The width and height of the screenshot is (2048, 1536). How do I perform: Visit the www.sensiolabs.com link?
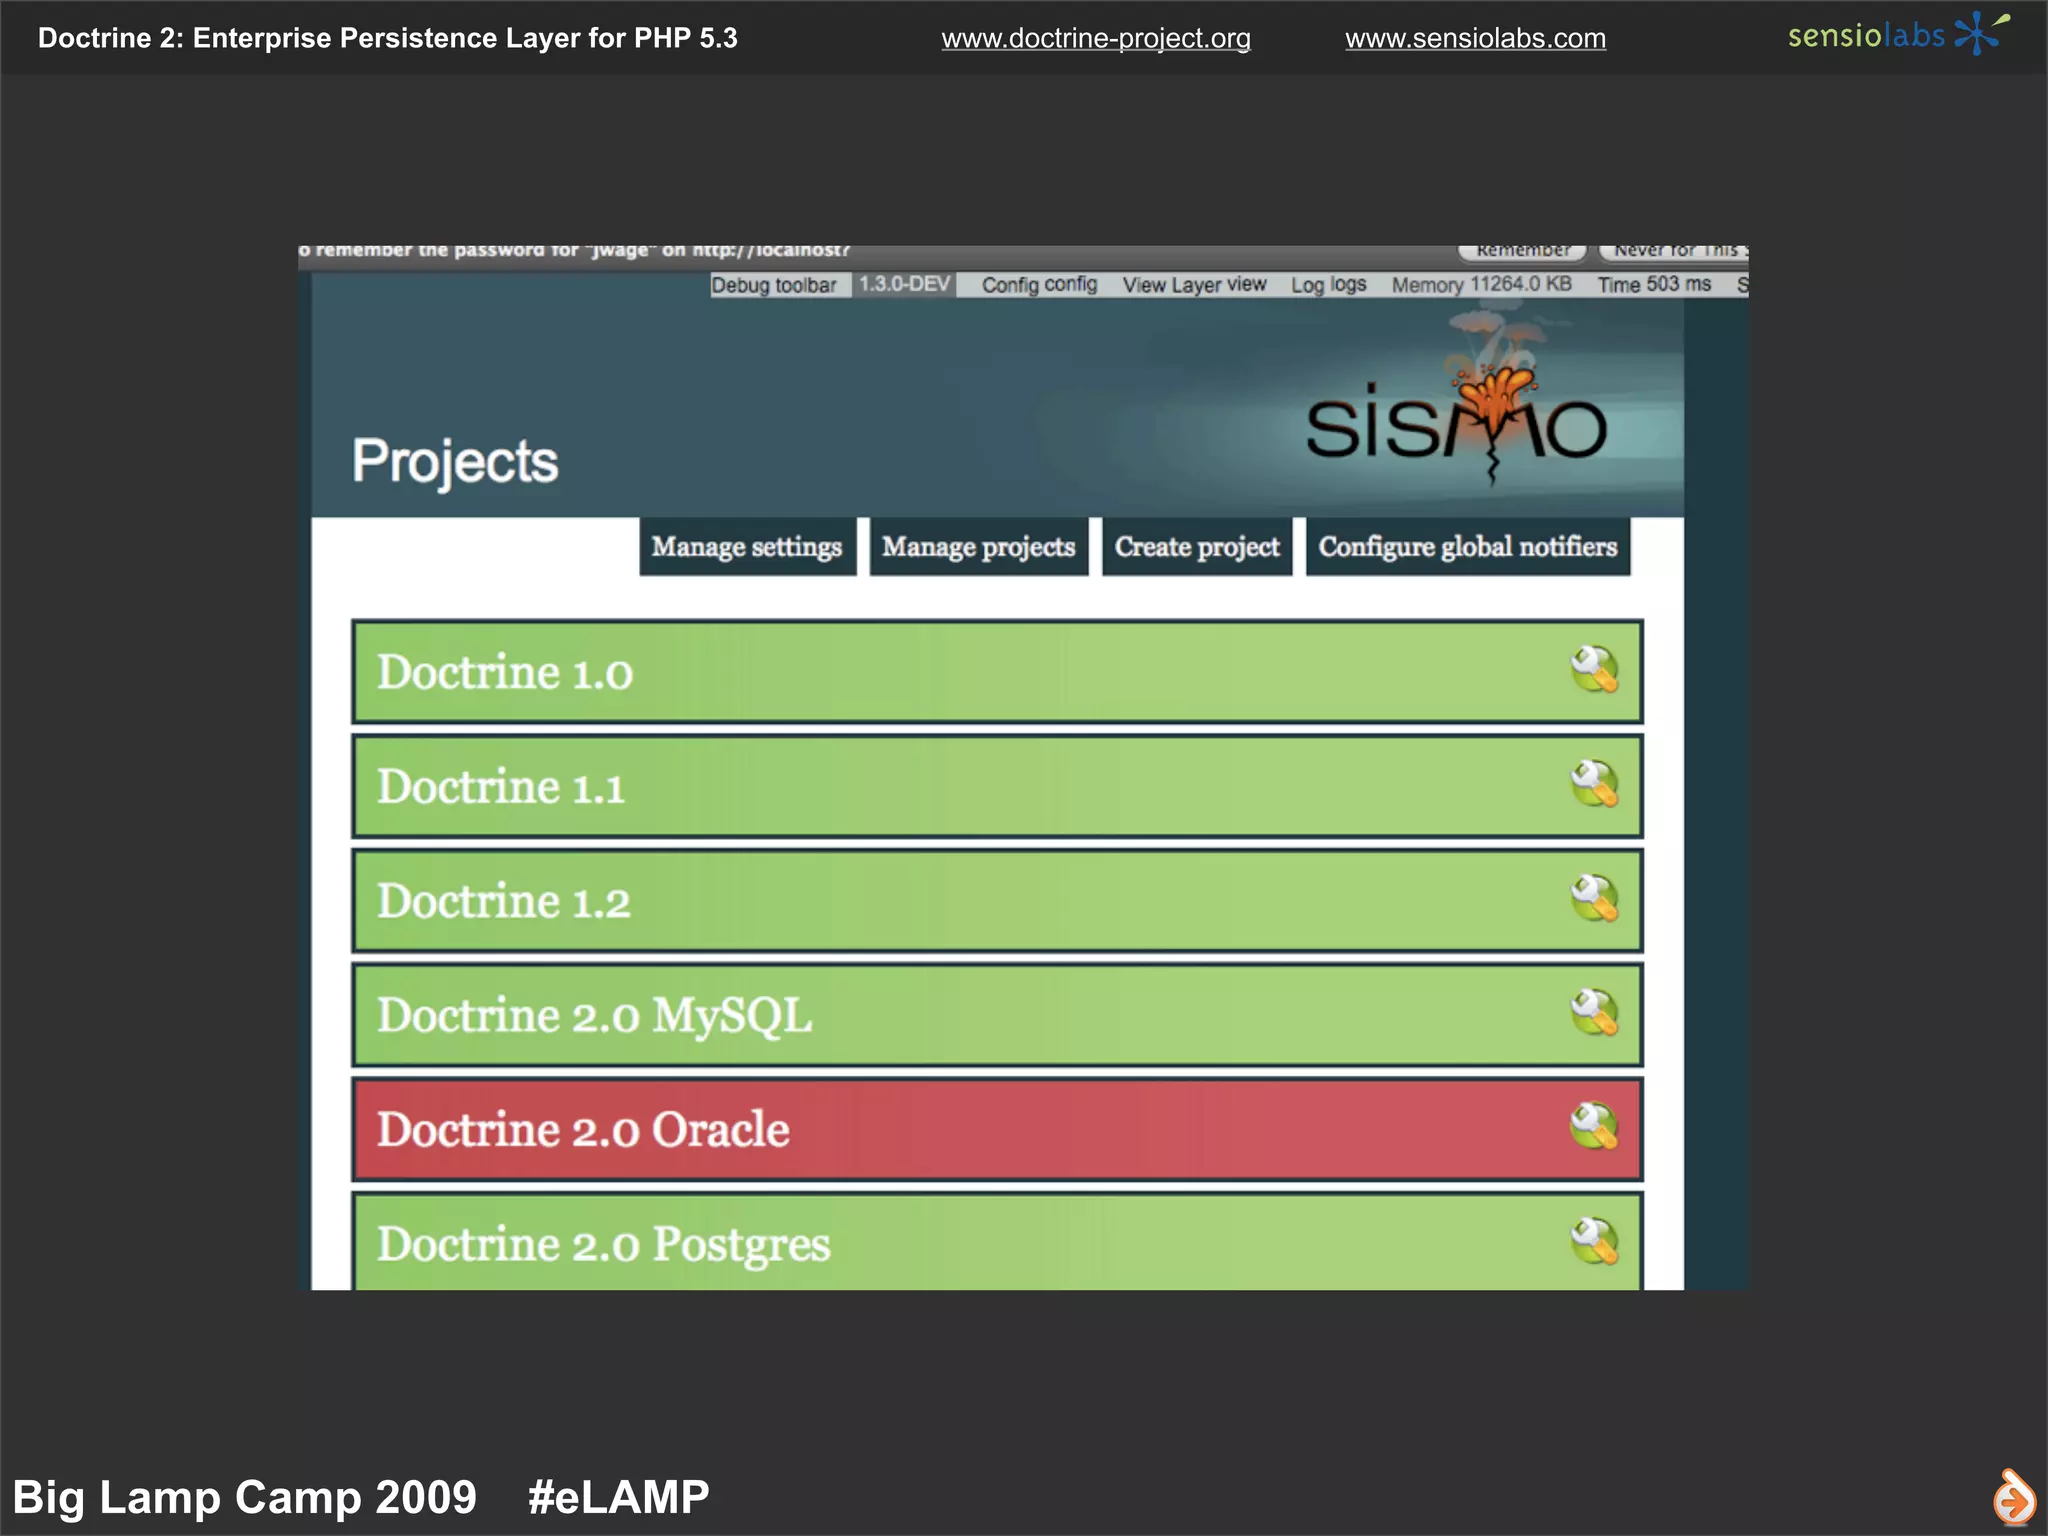click(1475, 39)
